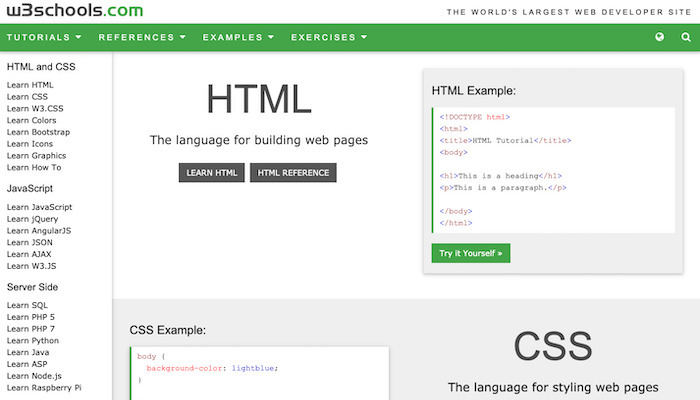The image size is (700, 400).
Task: Click the HTML and CSS sidebar heading
Action: pyautogui.click(x=41, y=67)
